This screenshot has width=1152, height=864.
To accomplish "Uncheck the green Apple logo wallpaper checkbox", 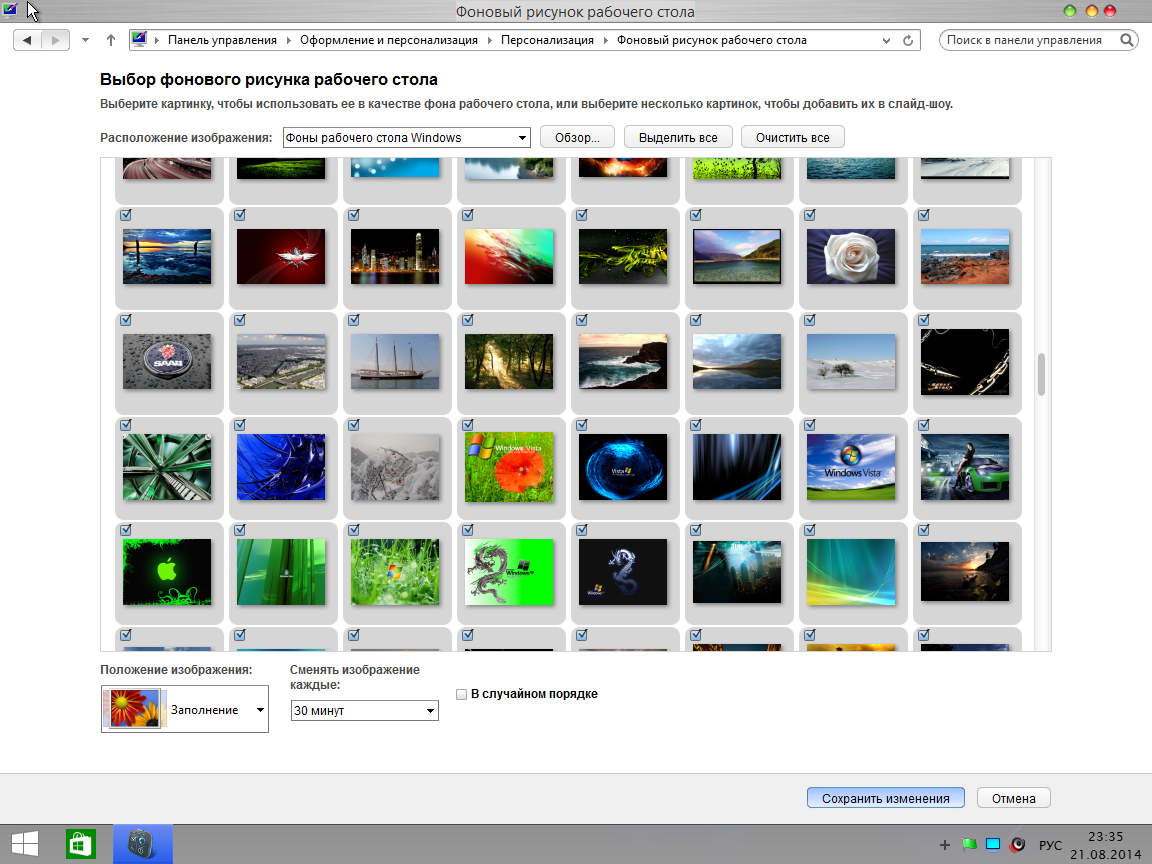I will tap(126, 530).
